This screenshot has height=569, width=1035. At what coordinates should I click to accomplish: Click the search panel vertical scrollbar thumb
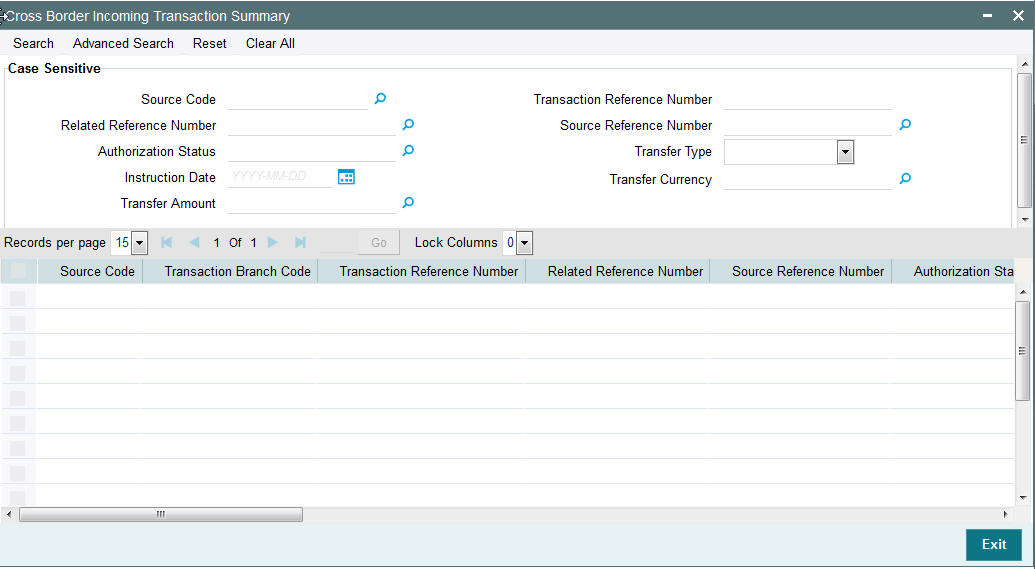(1024, 140)
